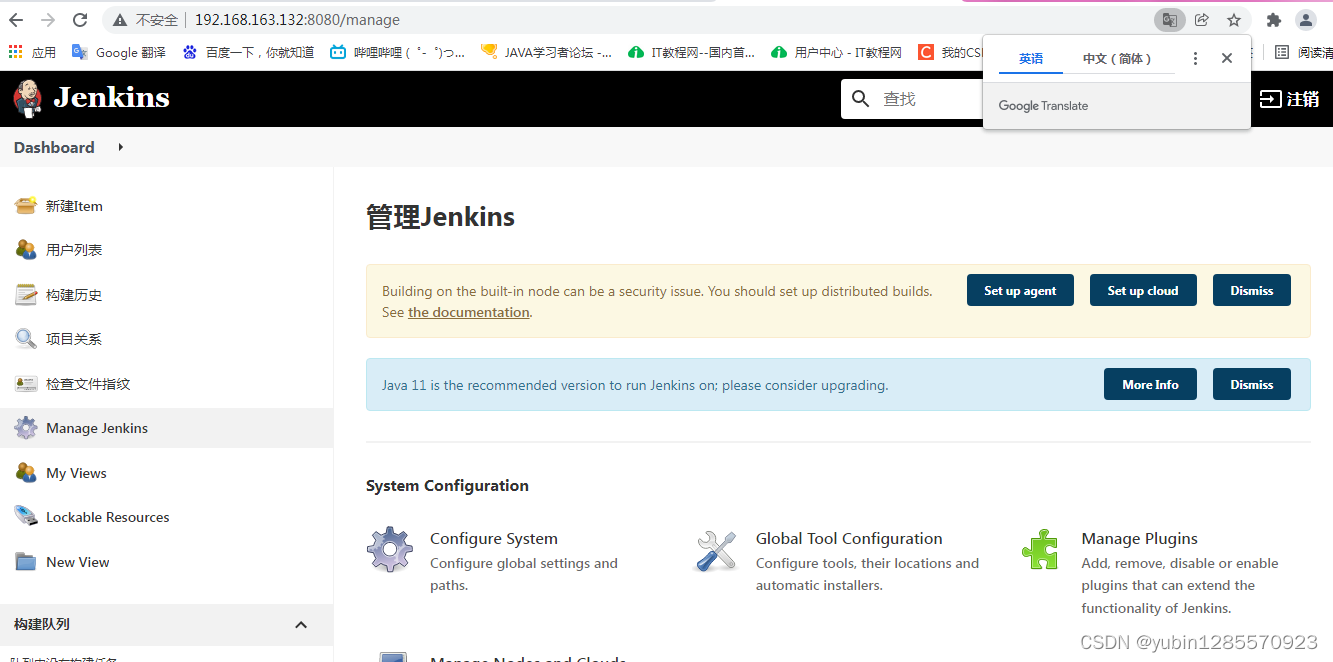Click the Lockable Resources drive icon
The width and height of the screenshot is (1333, 662).
coord(26,517)
